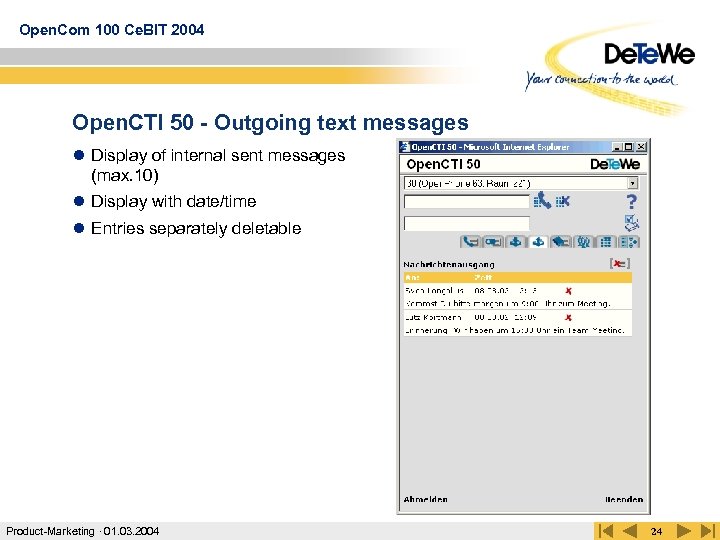Click the keypad hang-up icon beside the handset

[x=562, y=201]
